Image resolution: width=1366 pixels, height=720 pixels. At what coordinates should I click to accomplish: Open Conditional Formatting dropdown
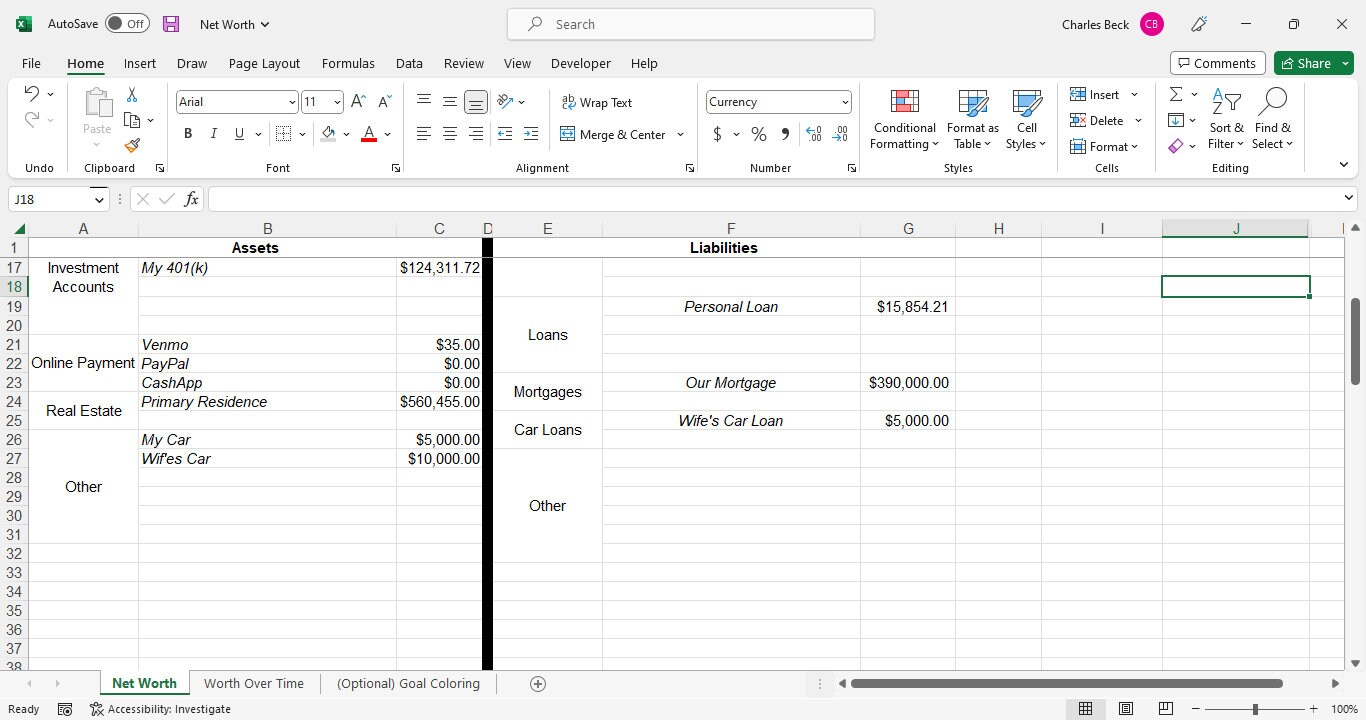(904, 120)
